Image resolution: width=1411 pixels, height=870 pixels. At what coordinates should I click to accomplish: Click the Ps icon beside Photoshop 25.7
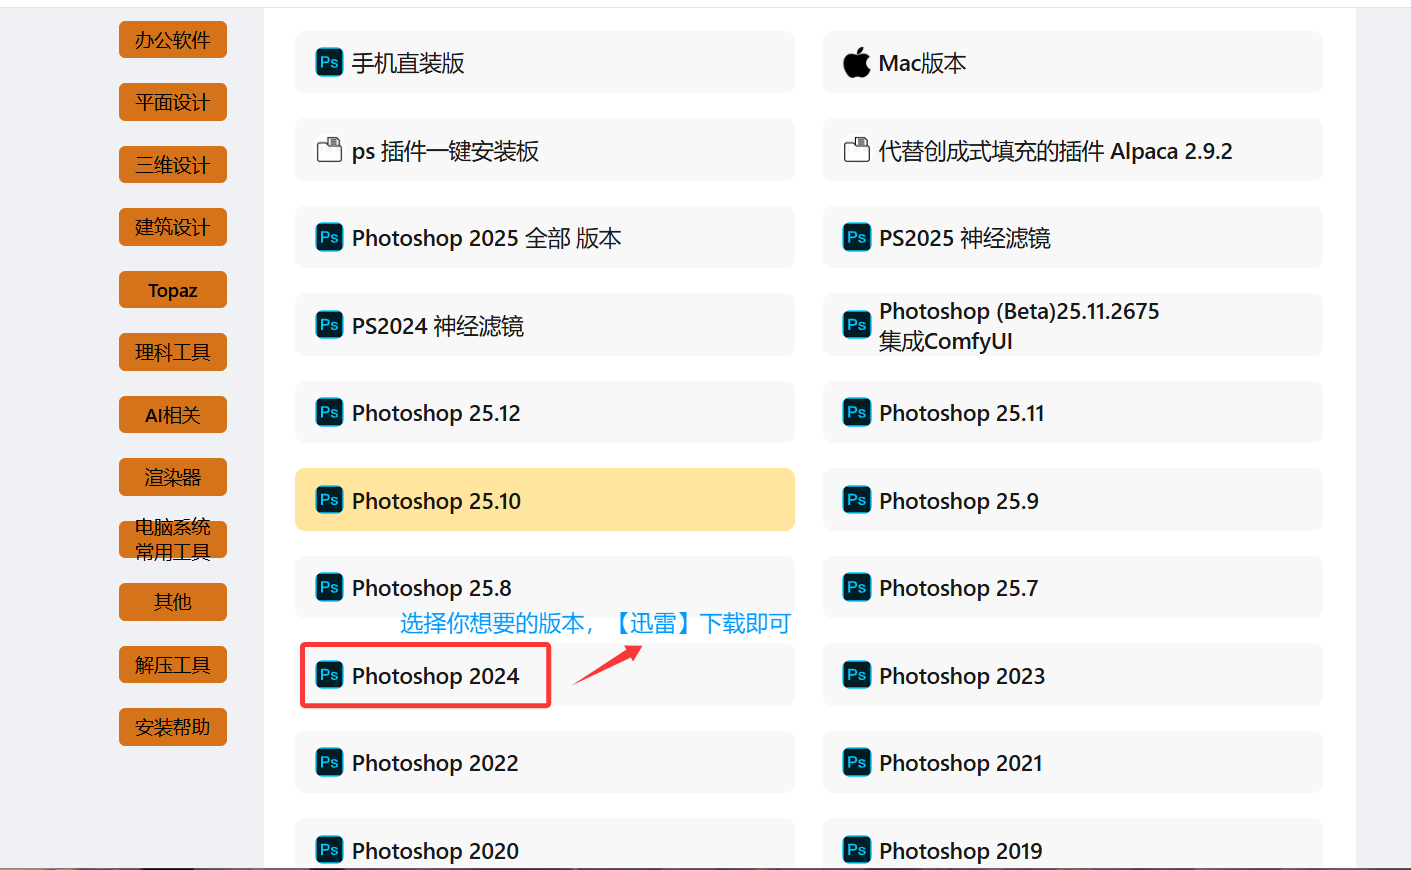856,587
